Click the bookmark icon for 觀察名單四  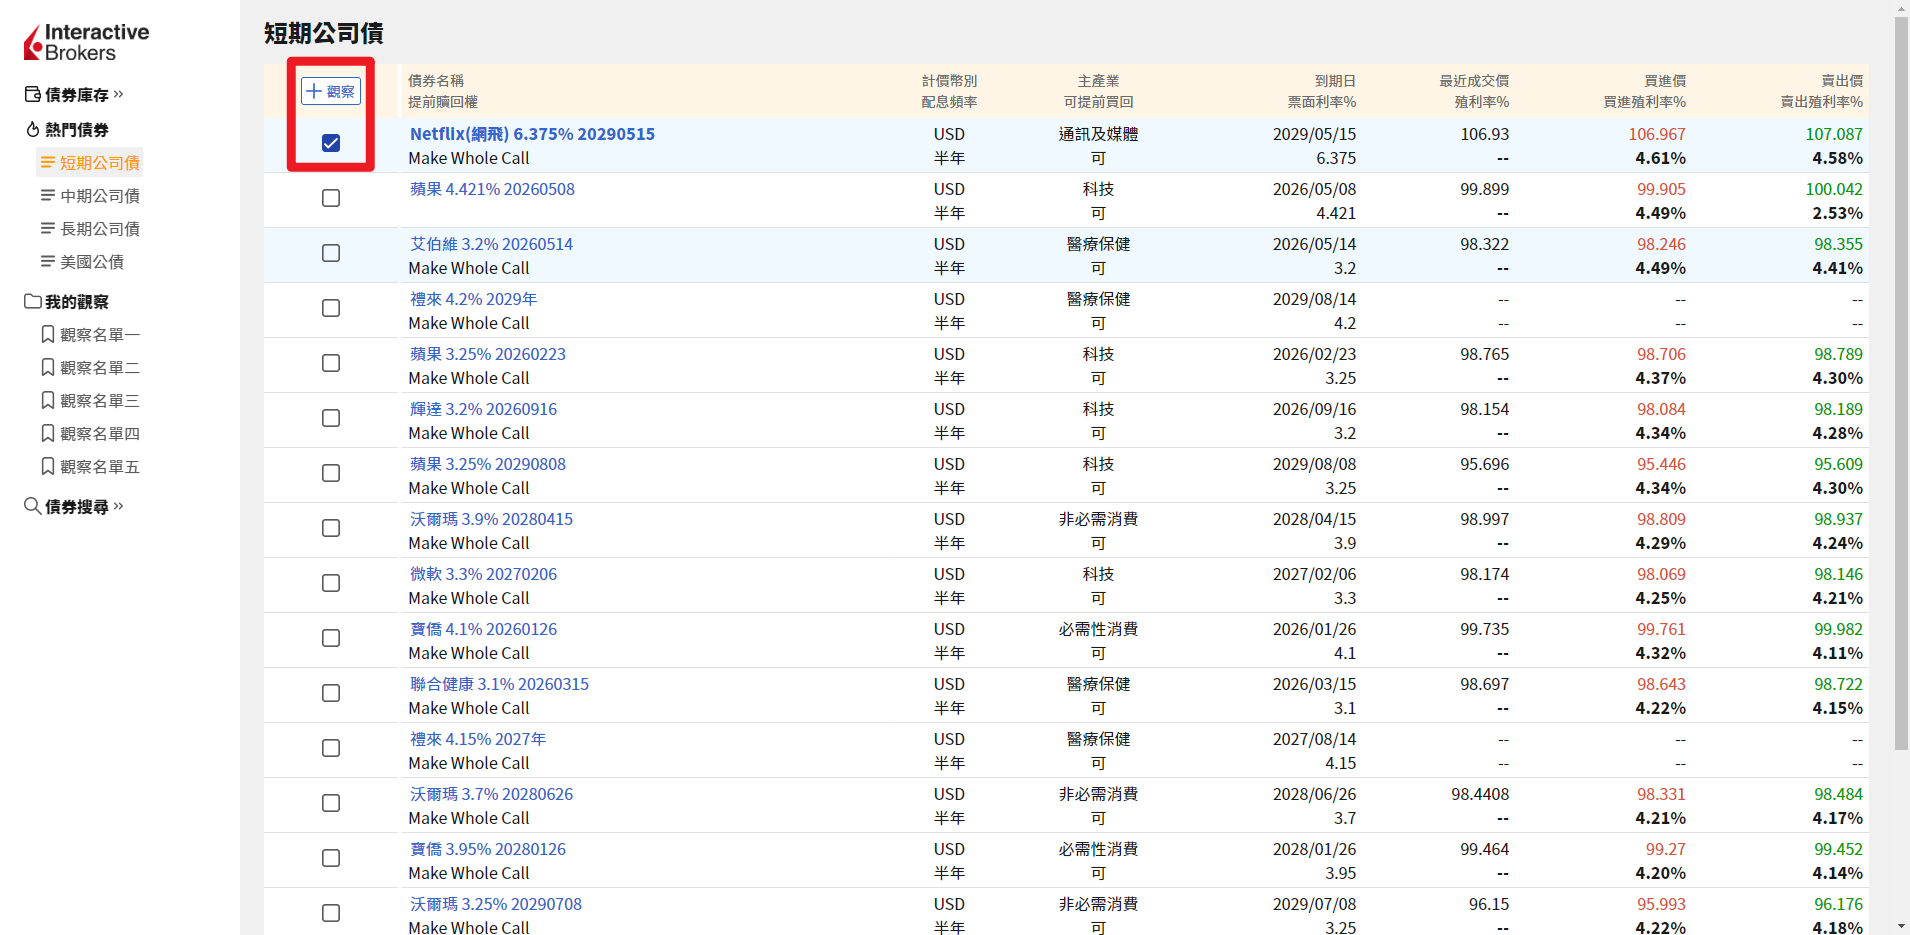47,433
